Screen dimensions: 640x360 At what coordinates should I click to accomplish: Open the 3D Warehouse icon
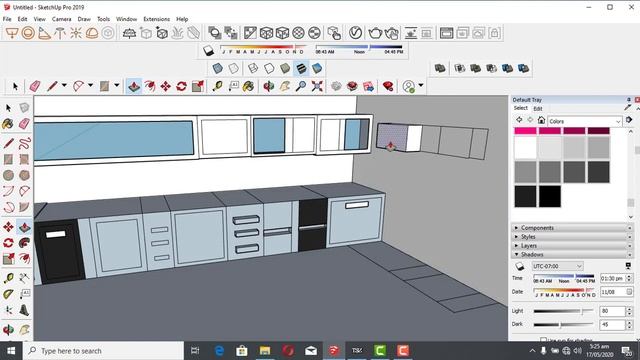[336, 86]
